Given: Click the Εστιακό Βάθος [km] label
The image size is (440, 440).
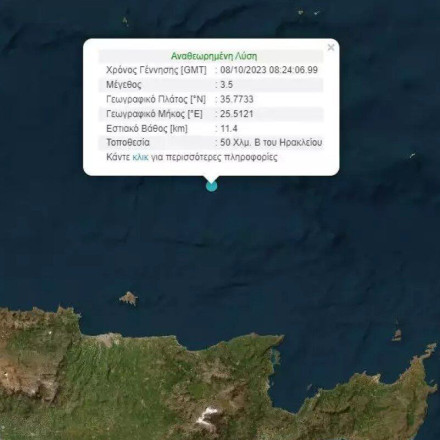Looking at the screenshot, I should click(147, 129).
